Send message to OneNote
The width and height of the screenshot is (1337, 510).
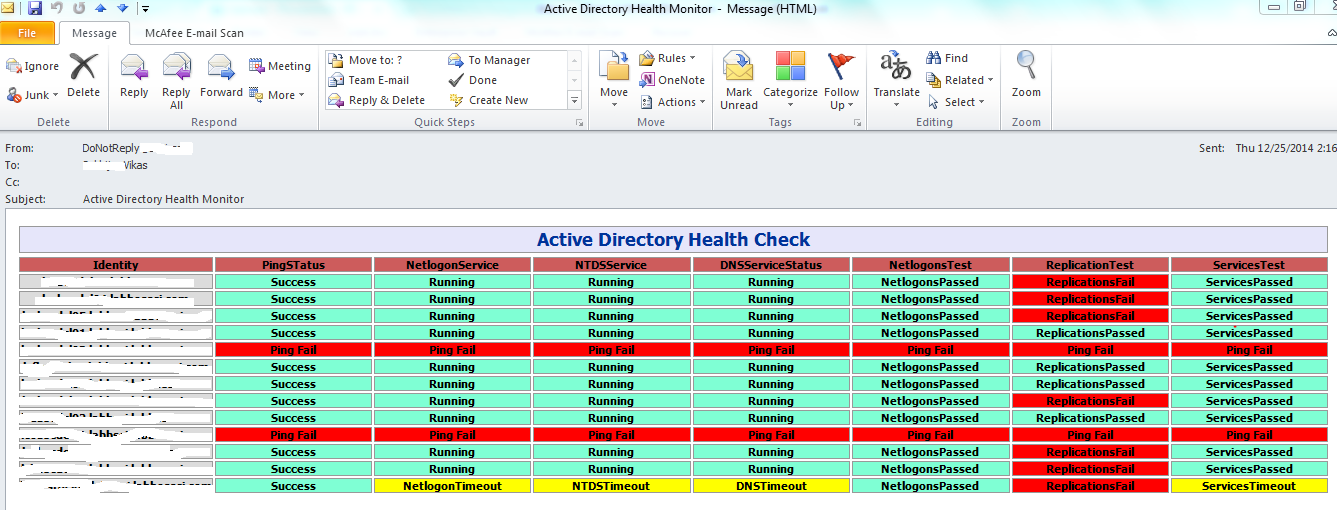click(672, 80)
